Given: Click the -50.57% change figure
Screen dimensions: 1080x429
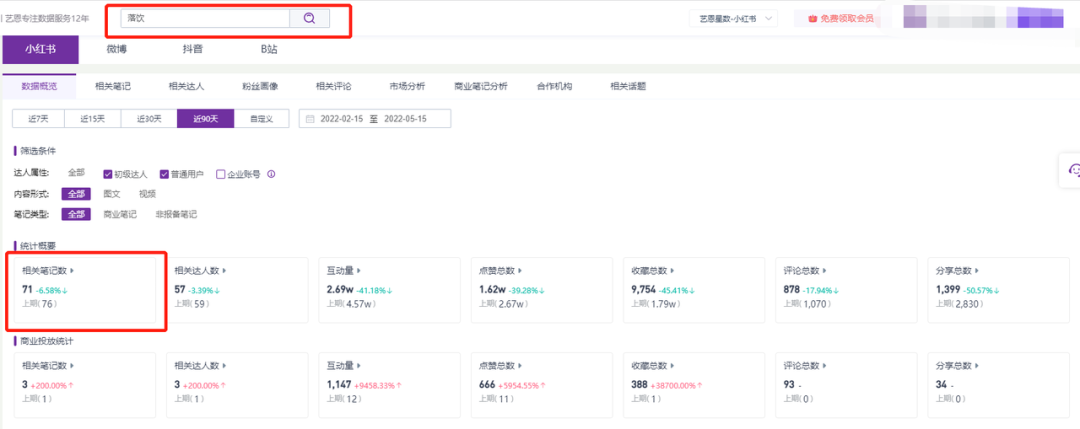Looking at the screenshot, I should pyautogui.click(x=979, y=291).
